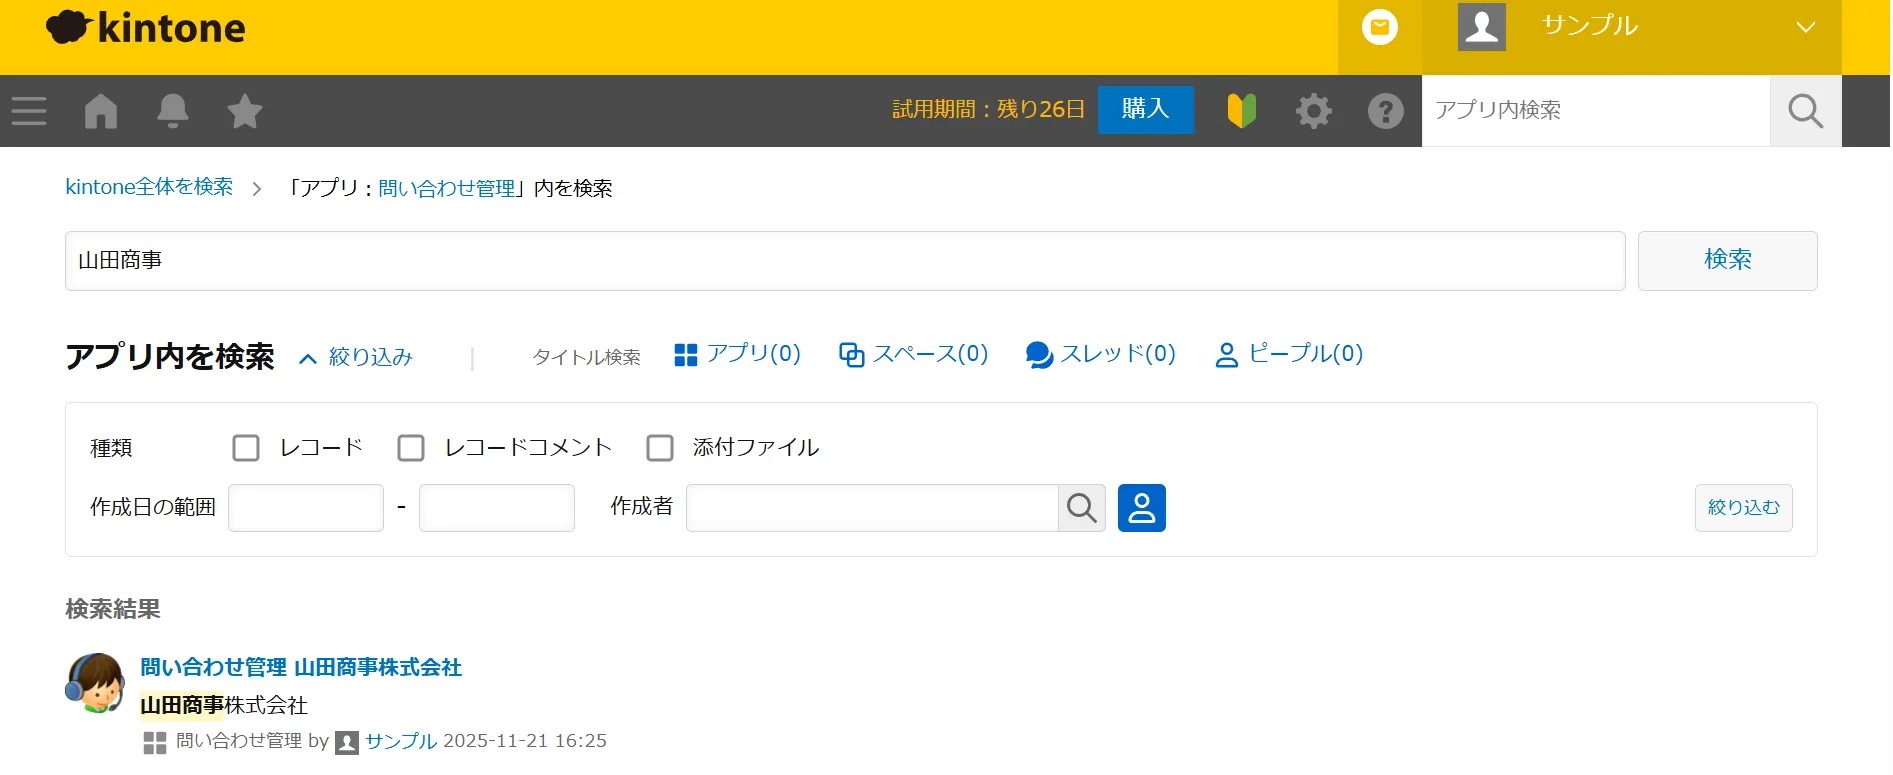
Task: Go to the kintone home portal
Action: [x=101, y=111]
